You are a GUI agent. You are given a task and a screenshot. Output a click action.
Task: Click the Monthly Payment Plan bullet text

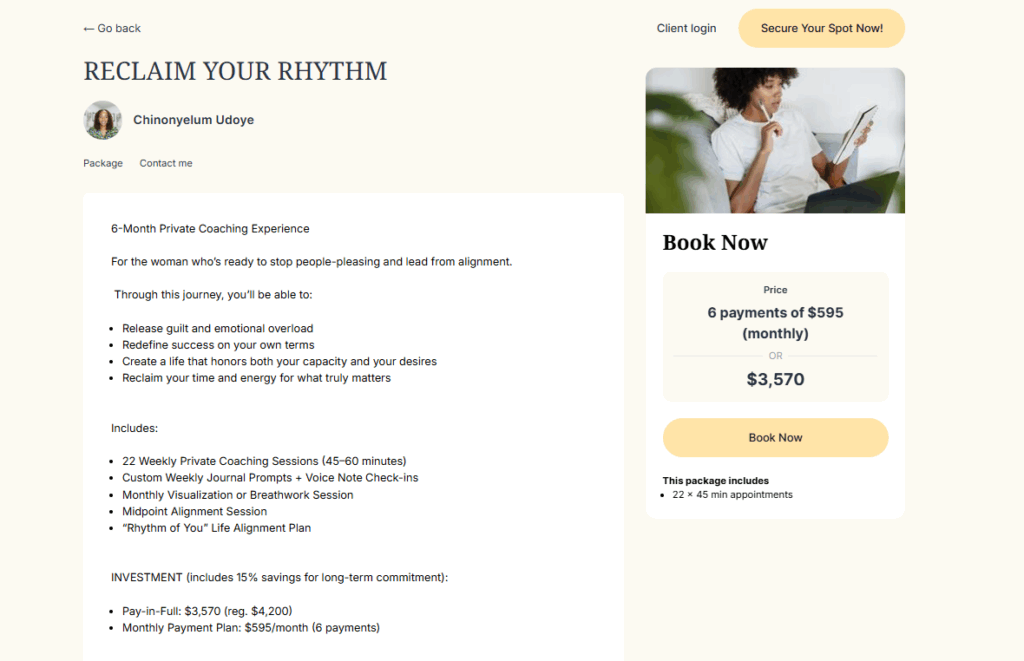tap(250, 628)
